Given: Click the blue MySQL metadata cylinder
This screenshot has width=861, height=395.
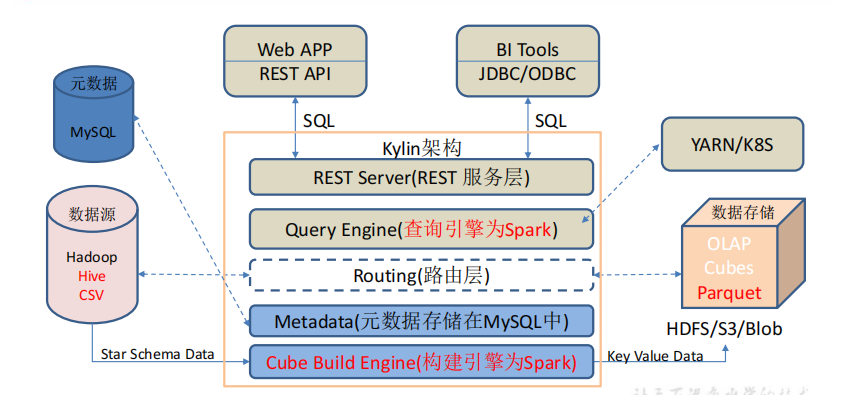Looking at the screenshot, I should click(x=94, y=114).
